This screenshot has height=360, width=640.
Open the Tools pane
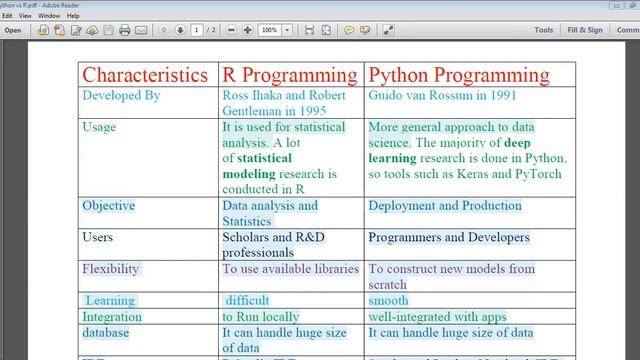pos(544,30)
